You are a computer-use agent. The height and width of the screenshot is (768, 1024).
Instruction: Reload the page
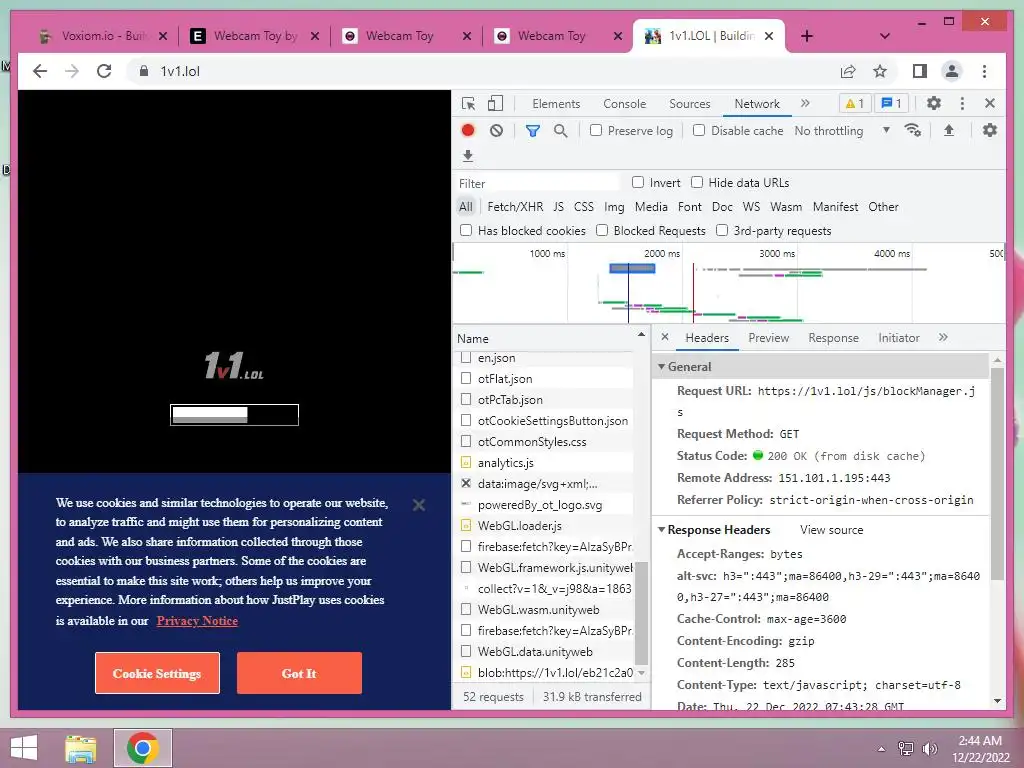point(104,71)
